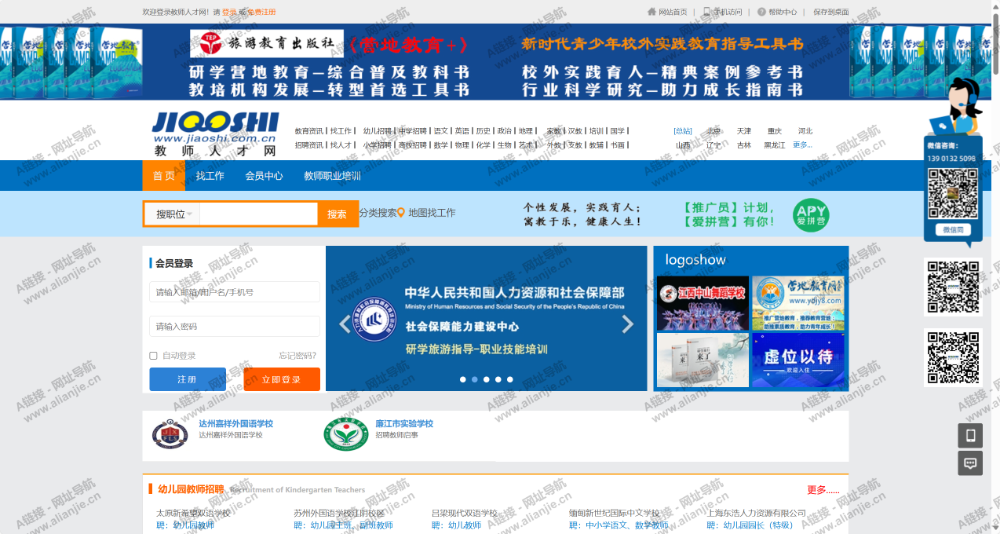The height and width of the screenshot is (534, 1000).
Task: Open the 分类搜索 link
Action: 378,213
